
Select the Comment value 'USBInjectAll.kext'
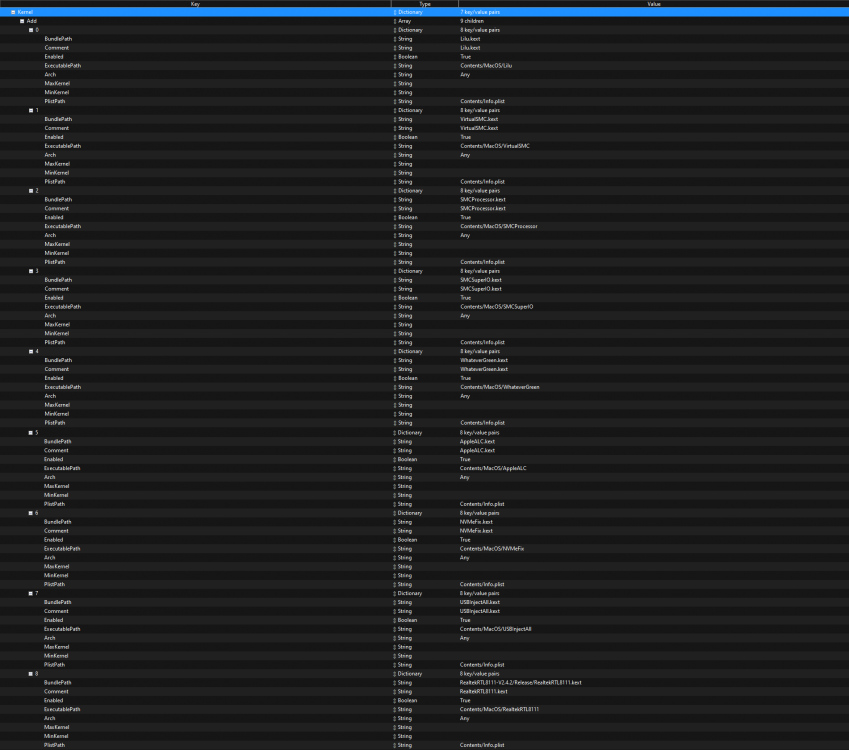pyautogui.click(x=480, y=611)
